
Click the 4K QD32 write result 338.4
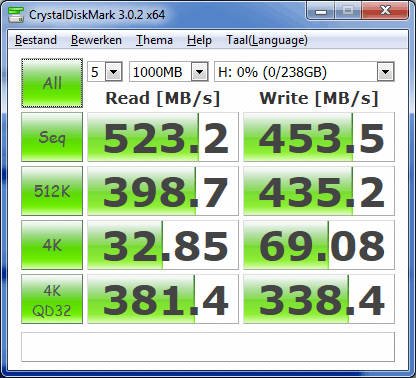point(319,299)
